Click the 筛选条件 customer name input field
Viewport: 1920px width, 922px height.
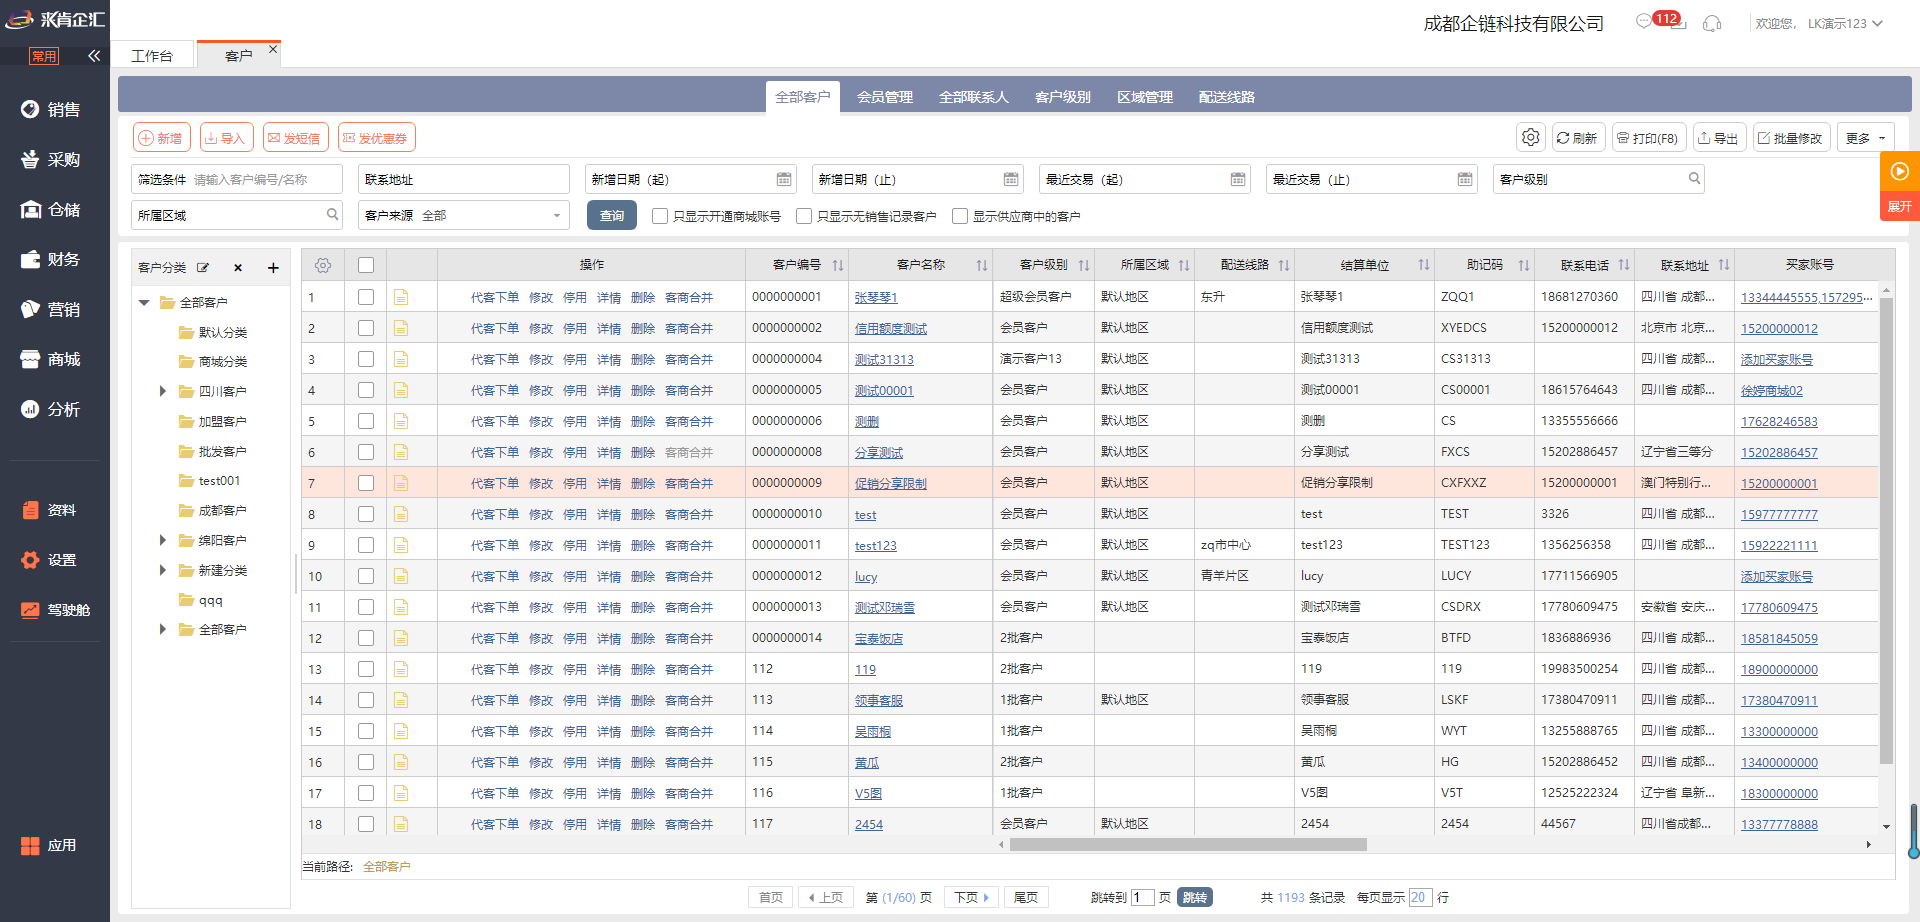click(237, 180)
